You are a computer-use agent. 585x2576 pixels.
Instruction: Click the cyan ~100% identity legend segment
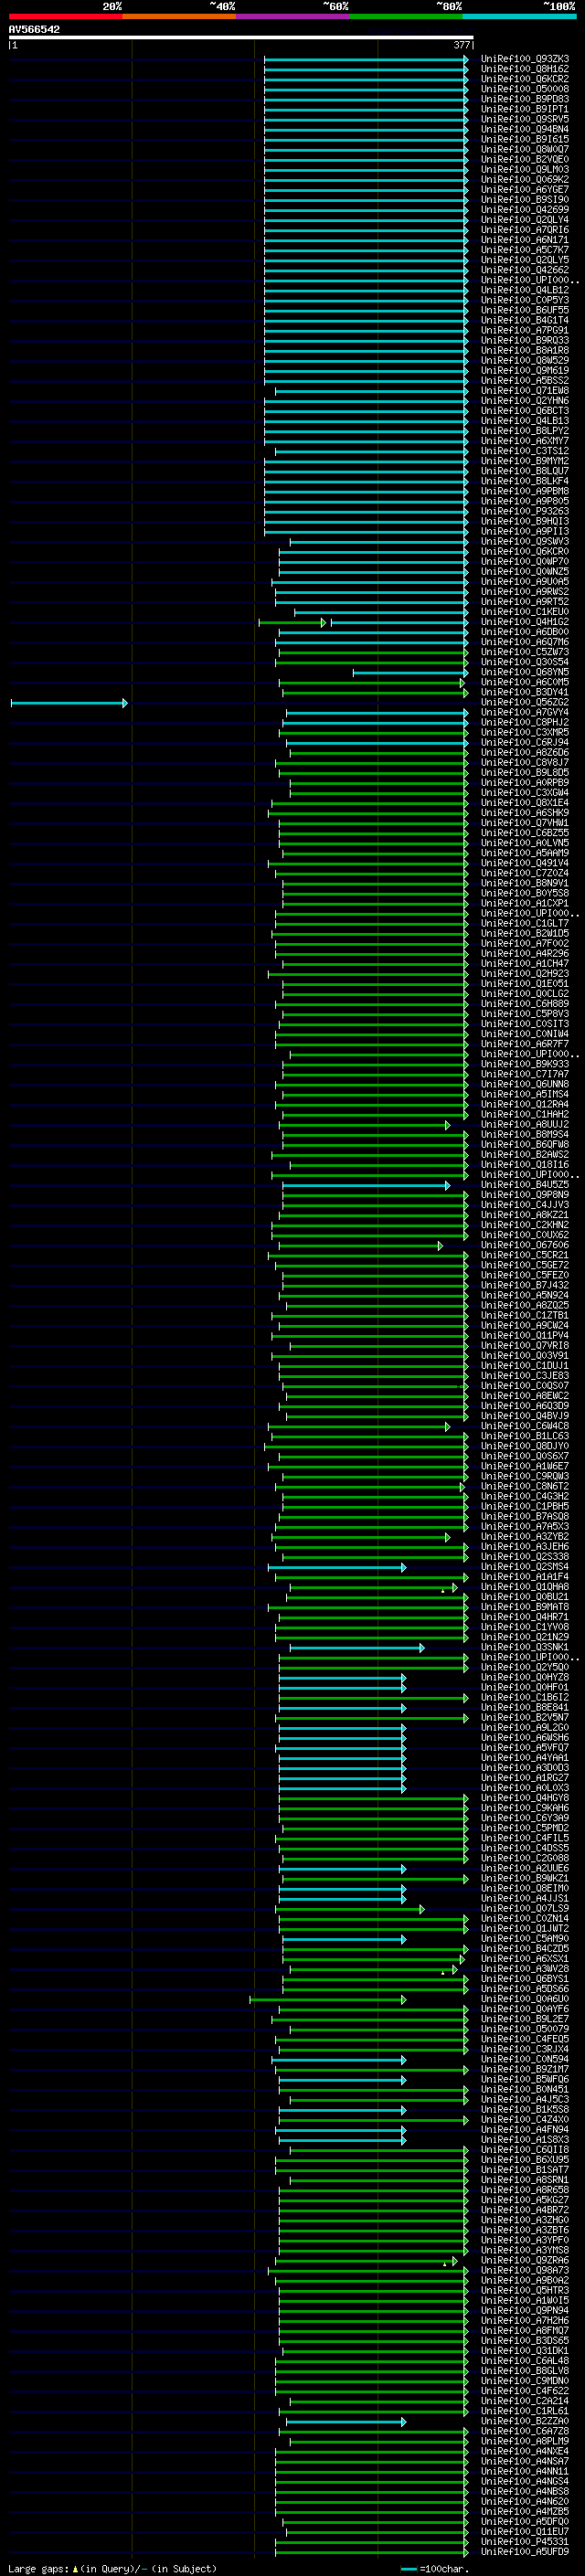click(x=519, y=16)
